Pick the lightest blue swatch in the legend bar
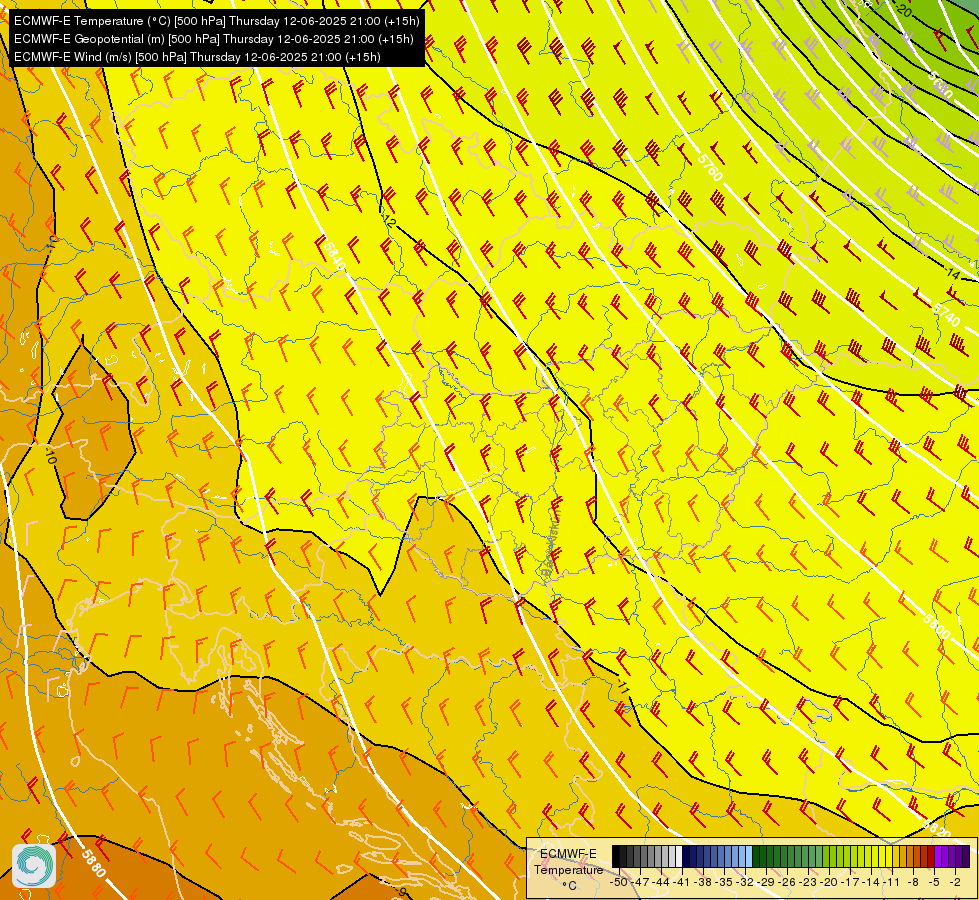The height and width of the screenshot is (900, 979). coord(749,856)
